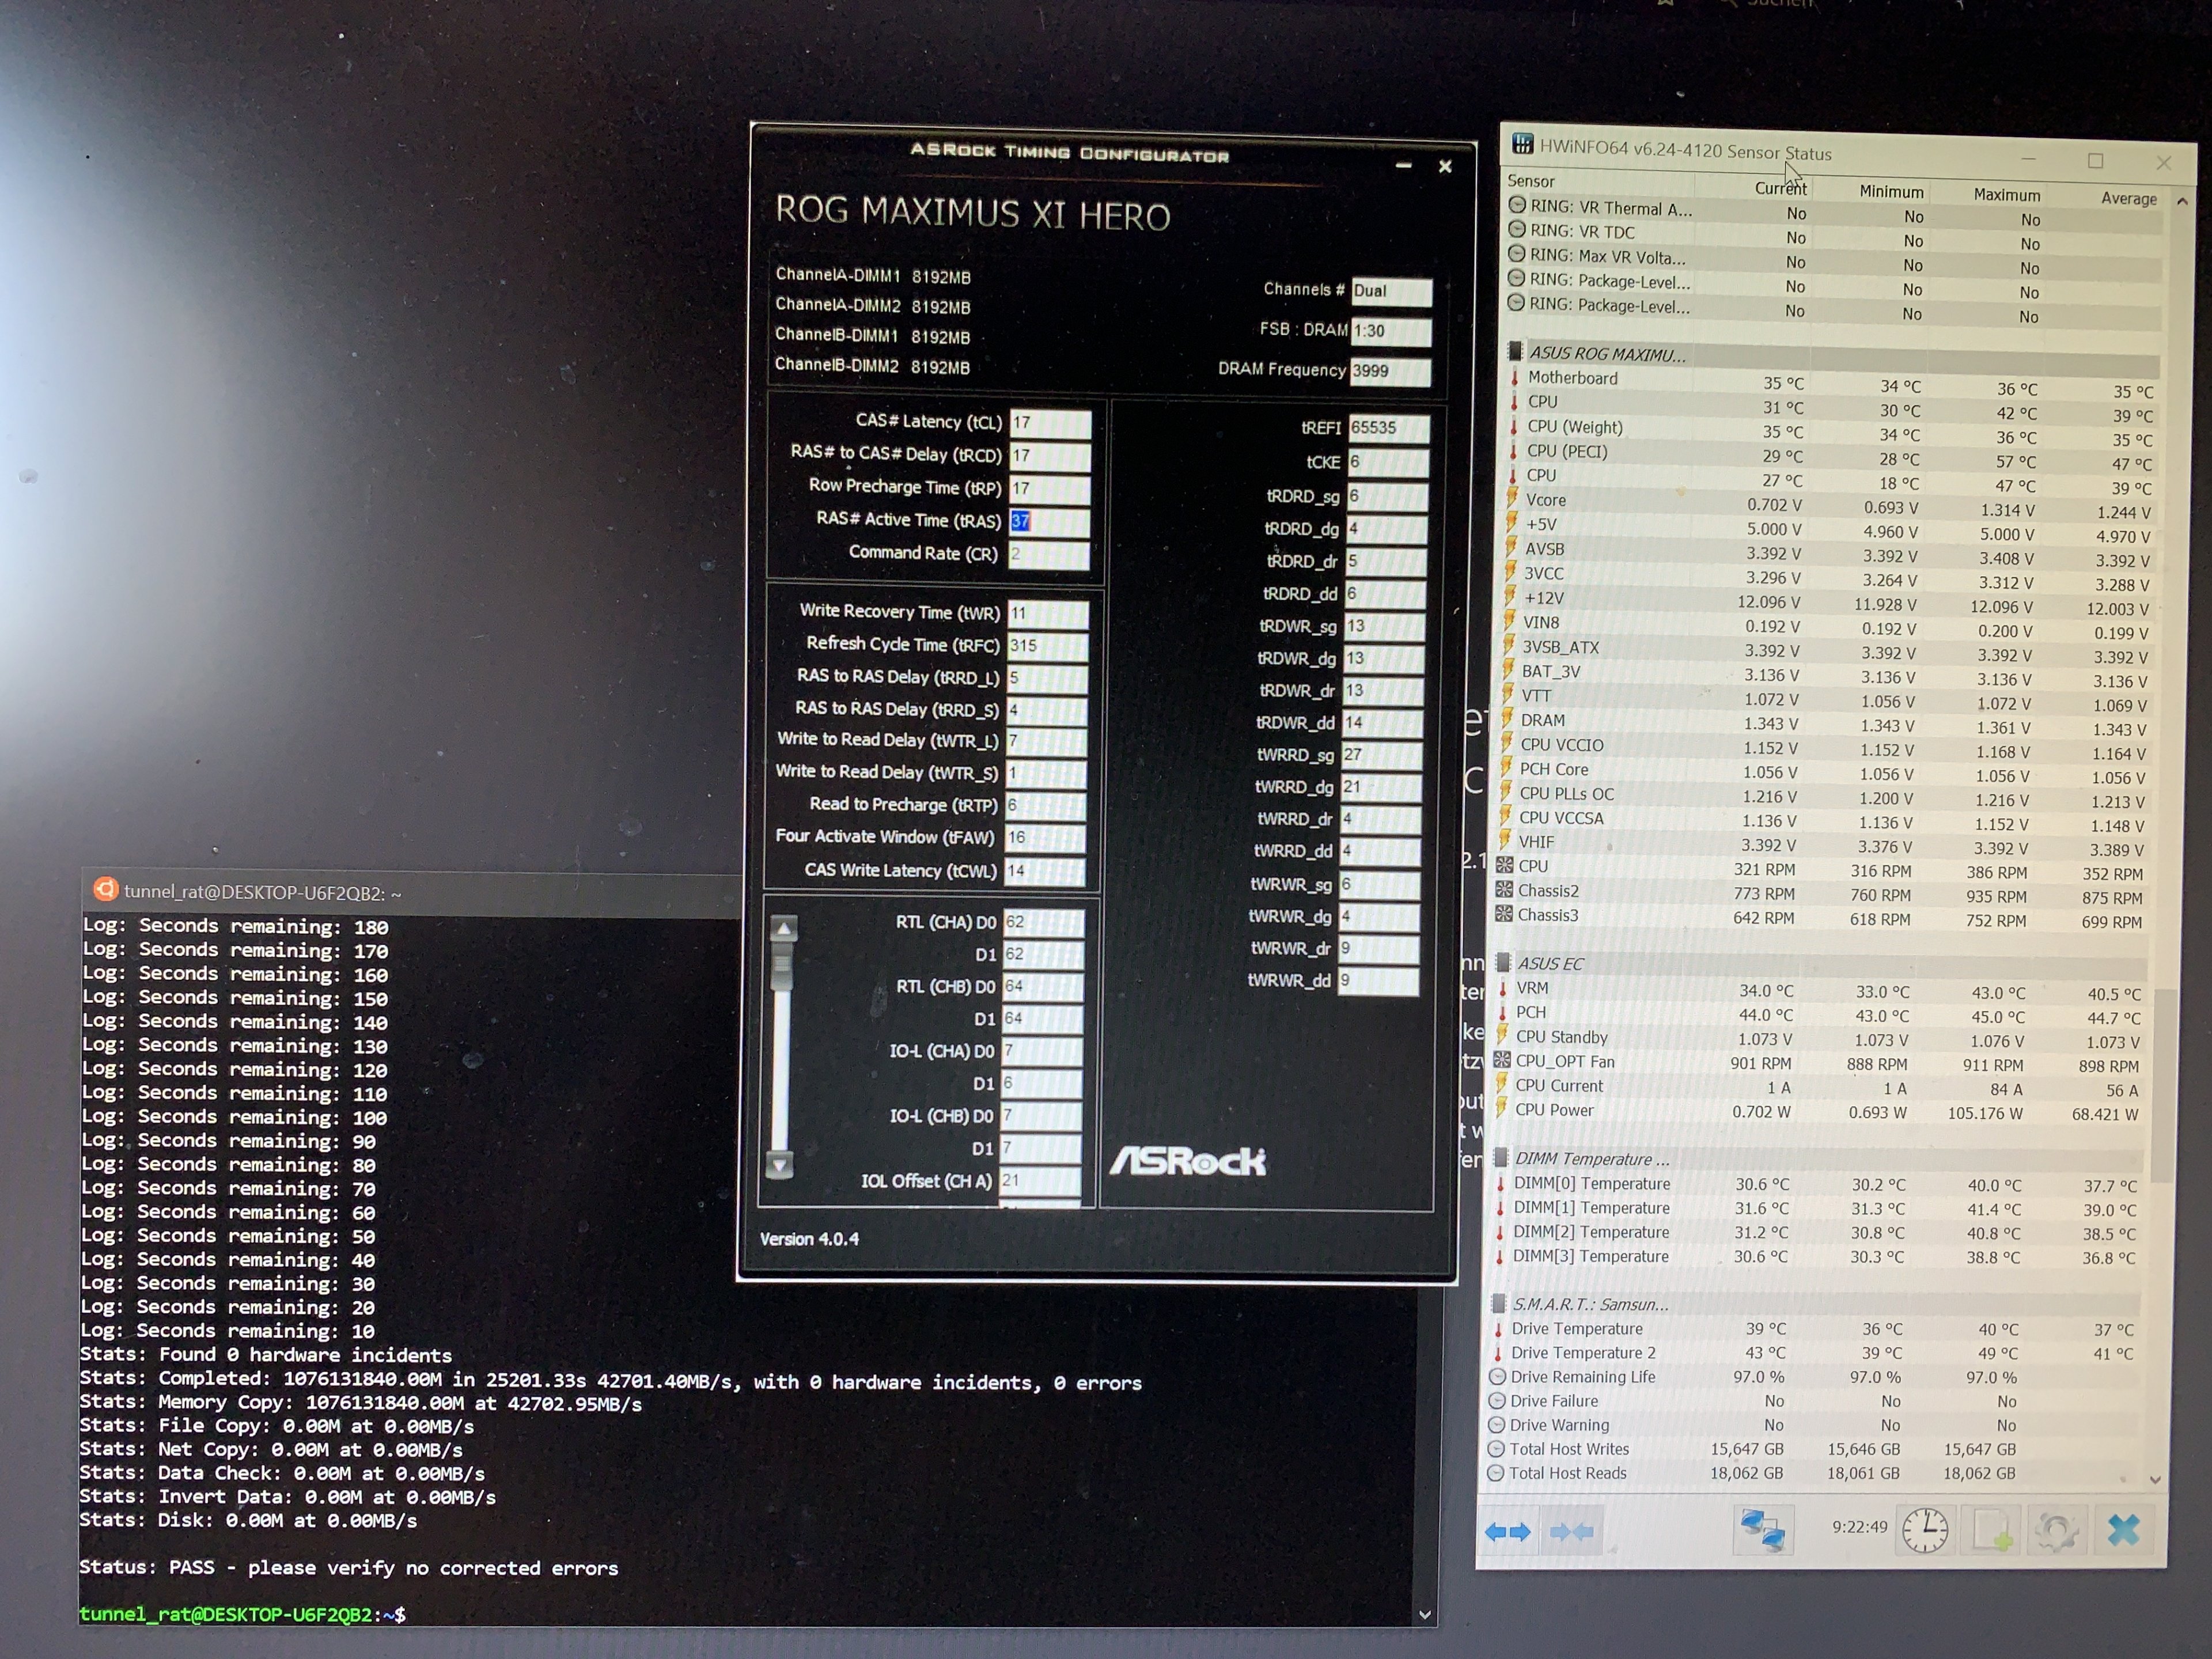Viewport: 2212px width, 1659px height.
Task: Close sensors with the blue X icon
Action: click(2123, 1530)
